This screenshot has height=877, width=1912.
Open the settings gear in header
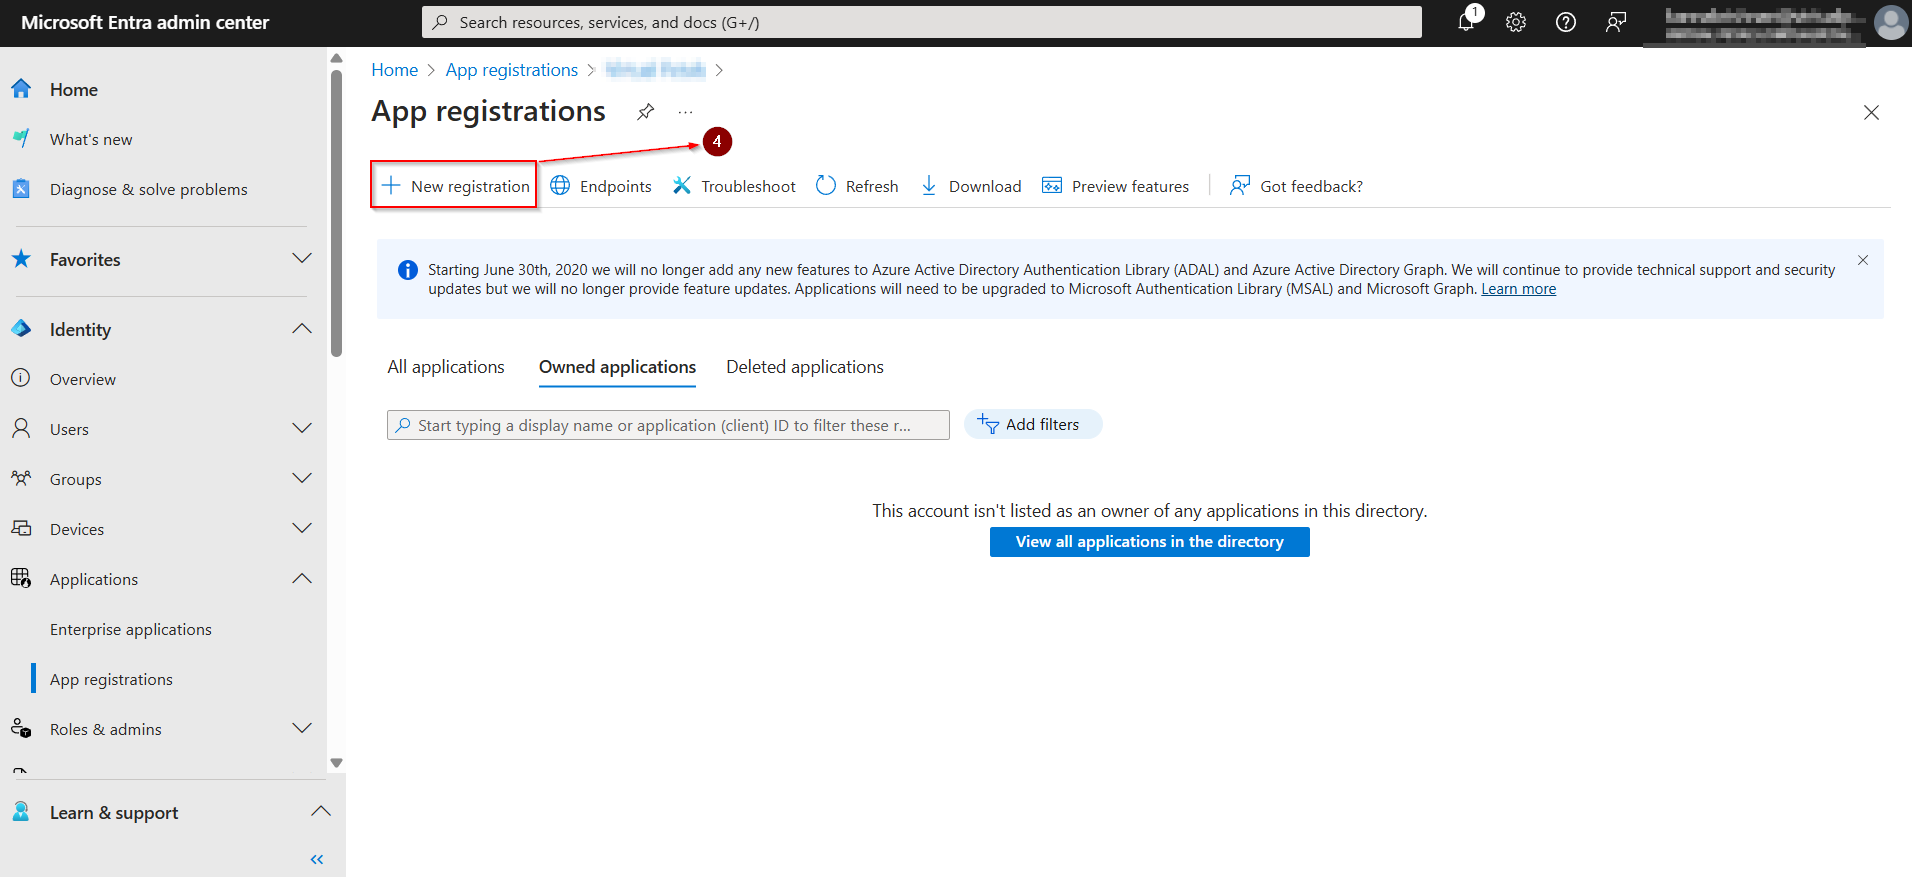pos(1516,22)
